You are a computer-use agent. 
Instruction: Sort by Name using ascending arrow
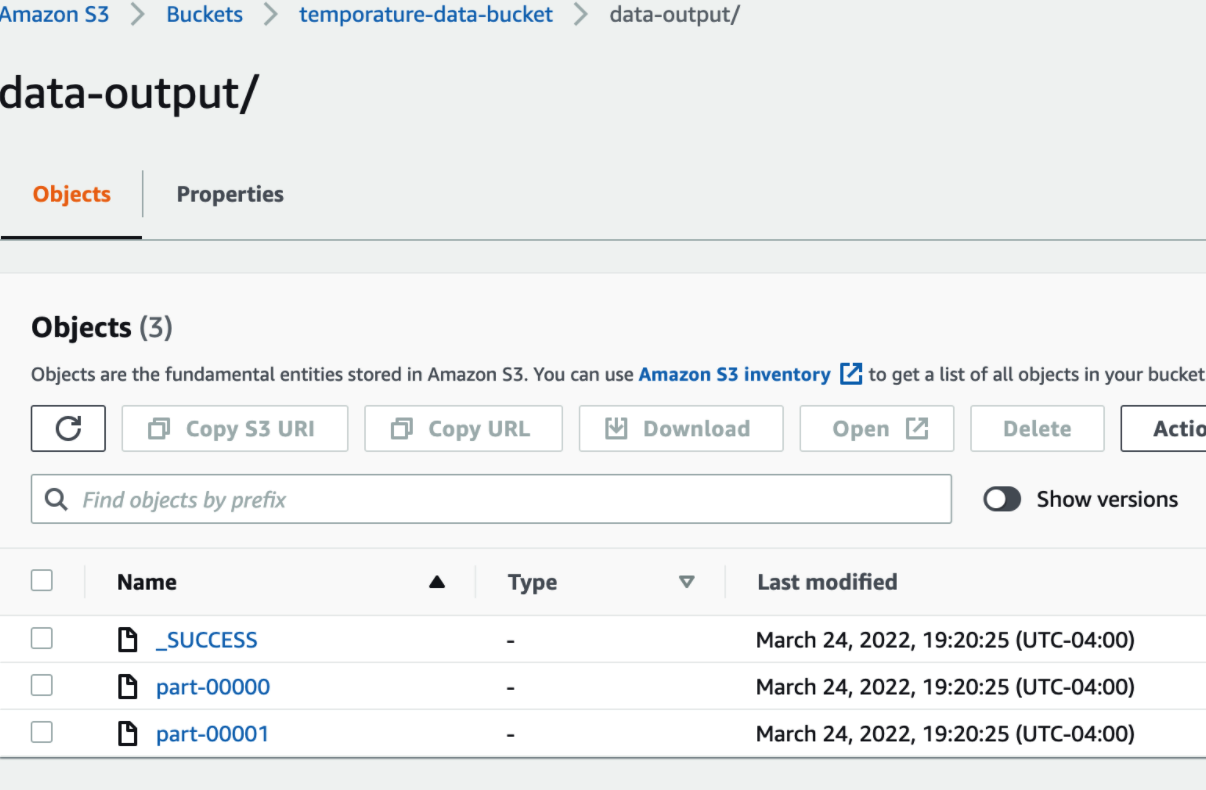click(x=437, y=582)
